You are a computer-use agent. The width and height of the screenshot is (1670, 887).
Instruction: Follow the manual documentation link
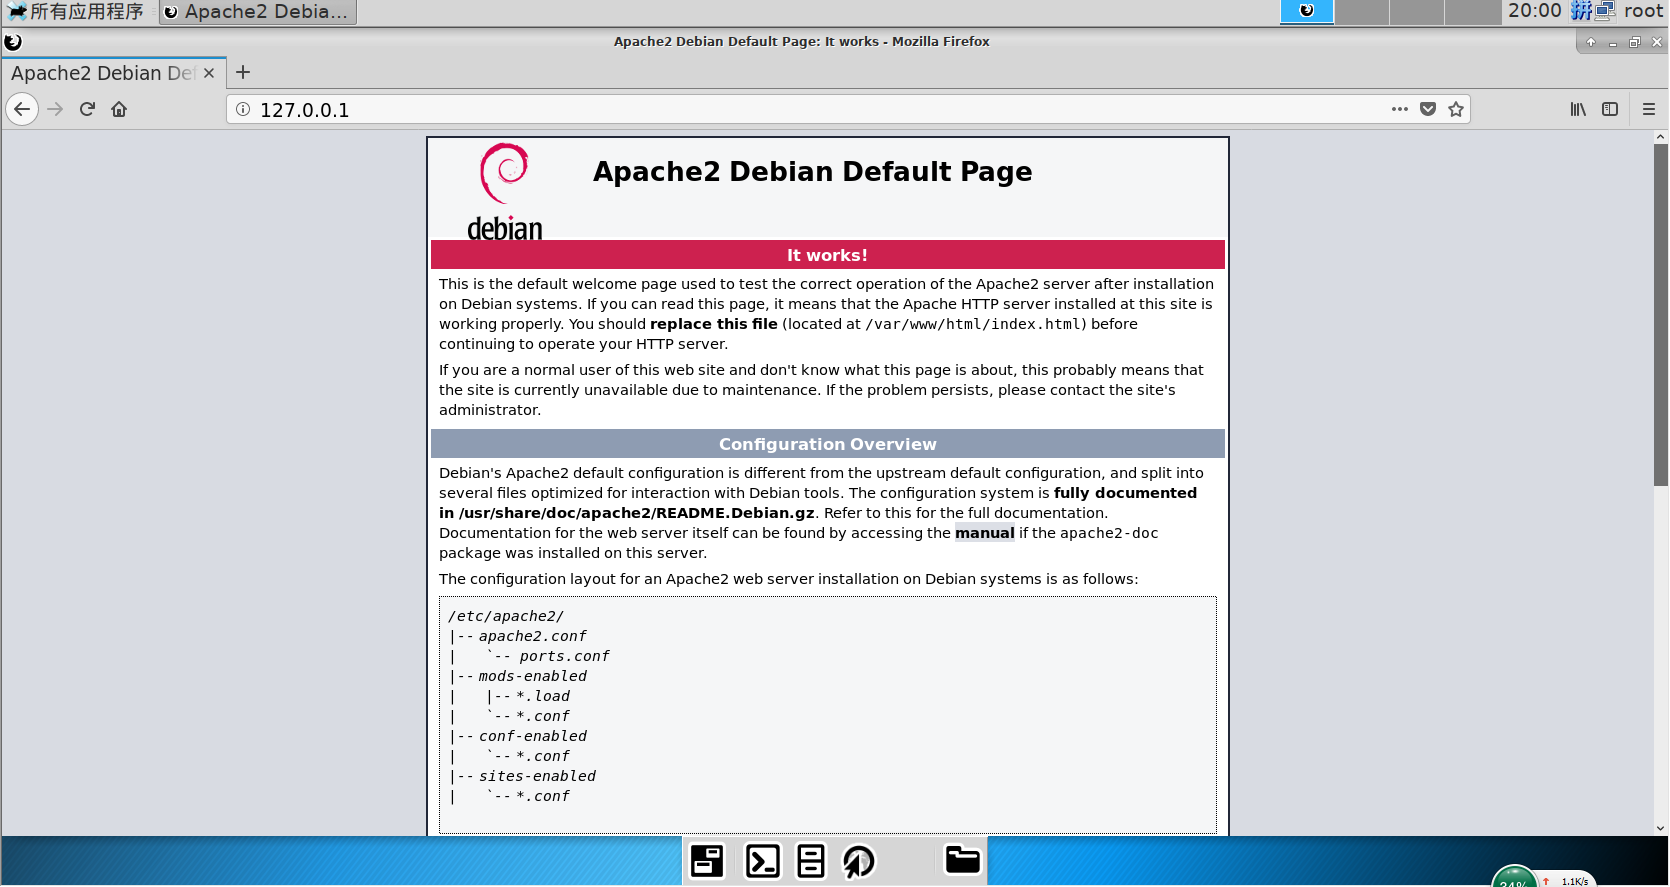[984, 533]
